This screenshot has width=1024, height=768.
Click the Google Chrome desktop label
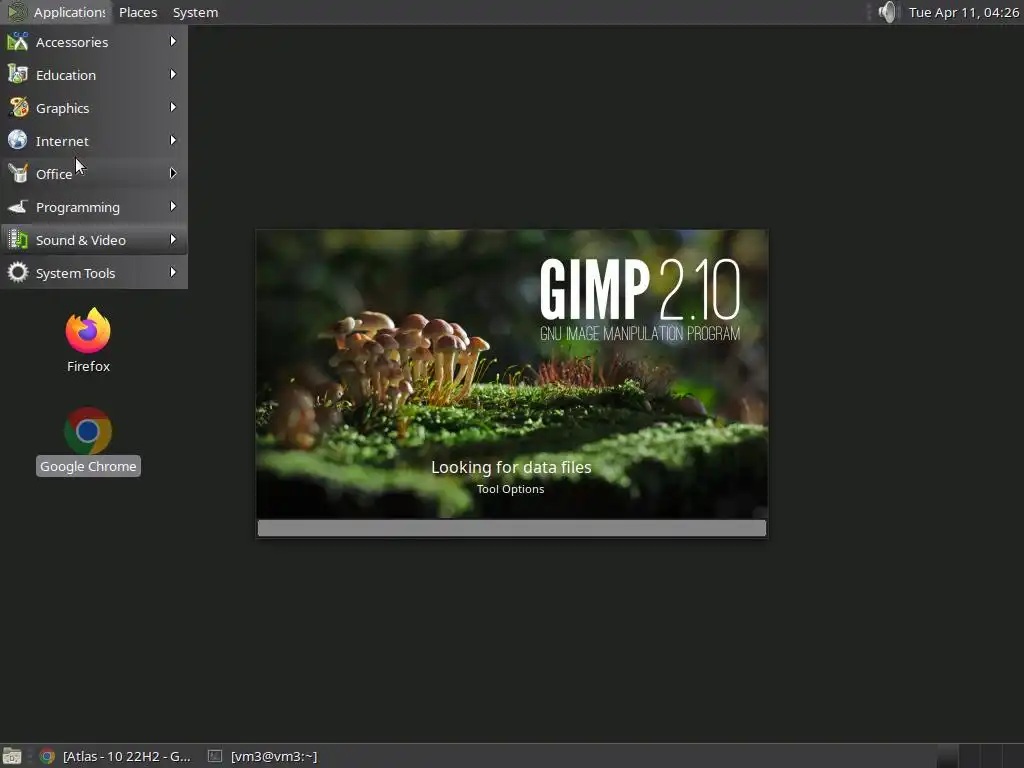(x=88, y=466)
